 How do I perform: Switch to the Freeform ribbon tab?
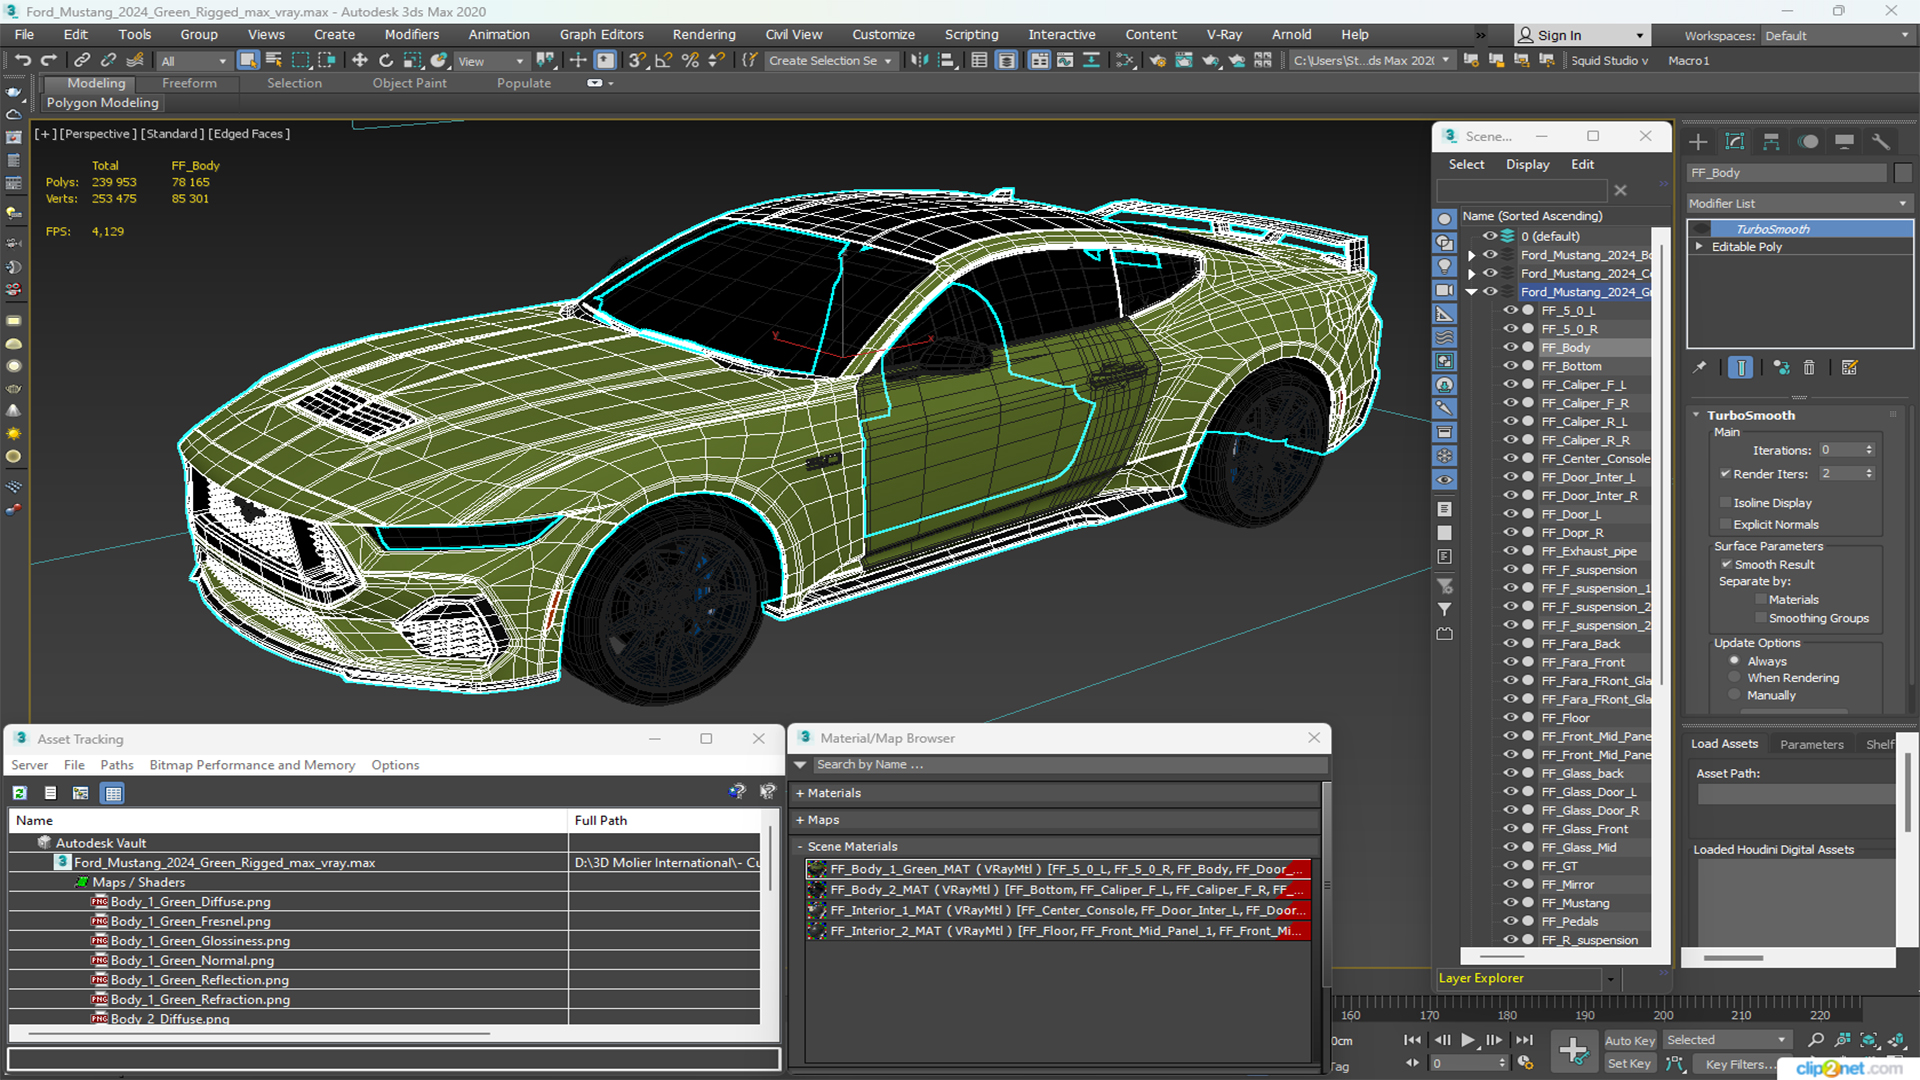click(189, 83)
